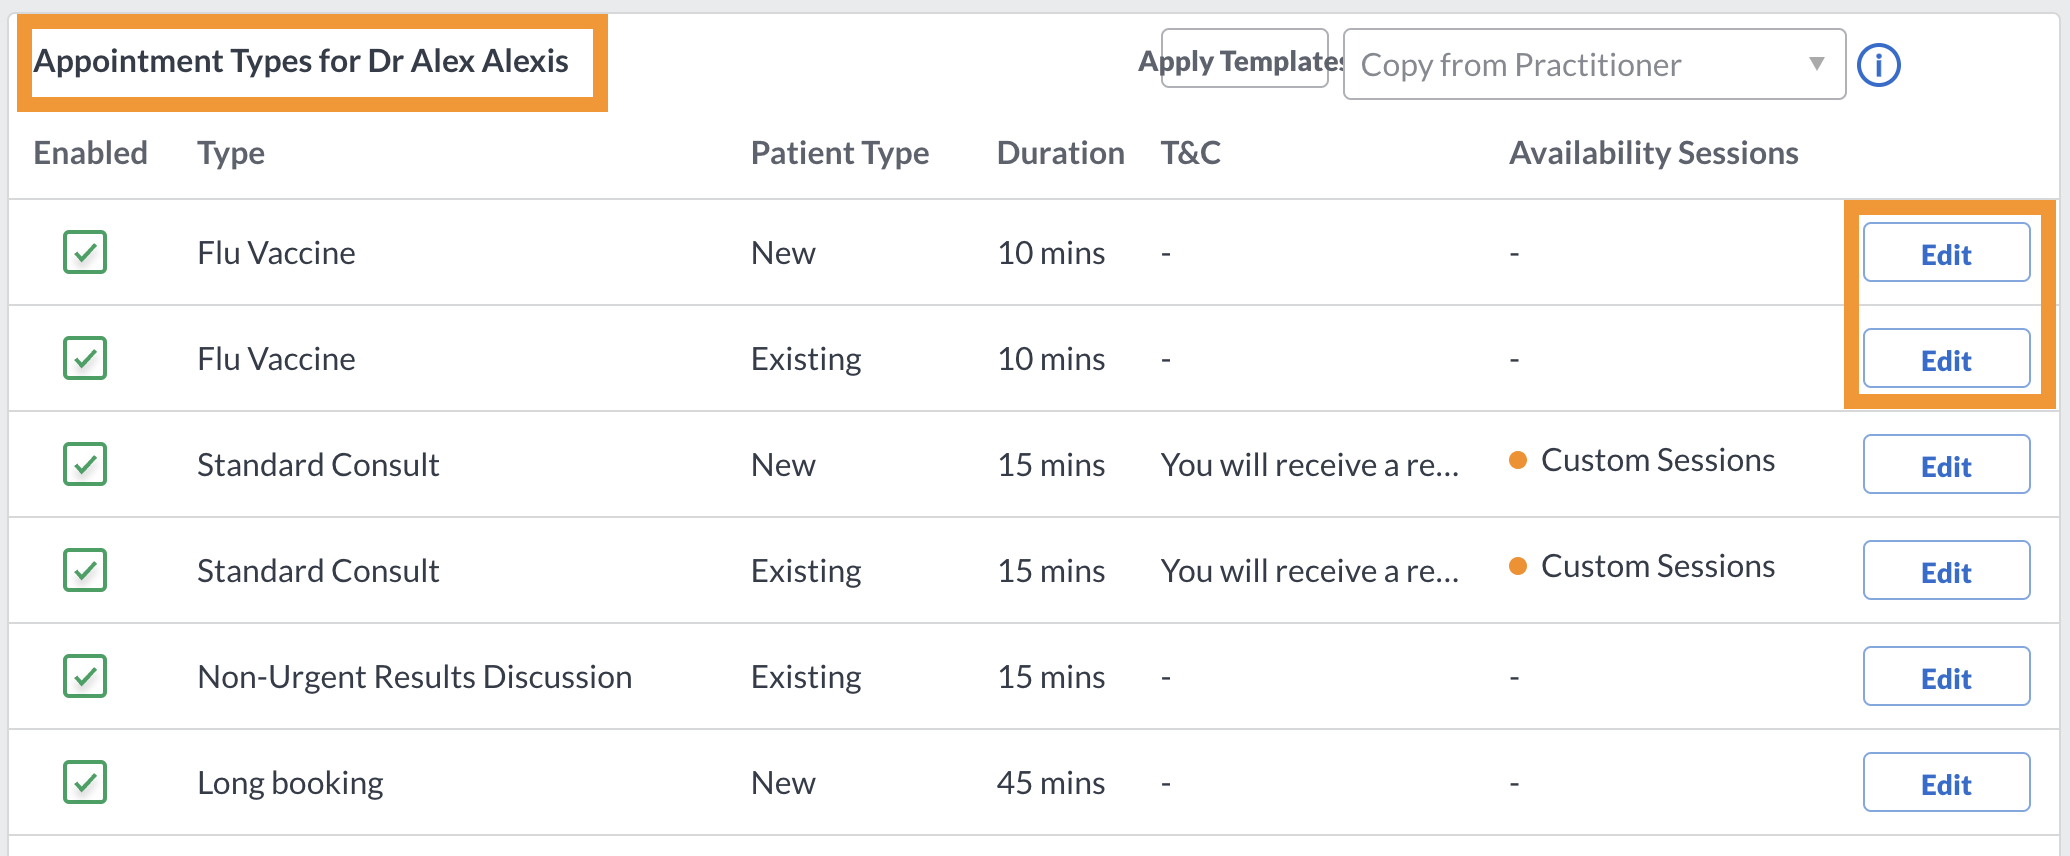
Task: Open the Copy from Practitioner dropdown
Action: [1594, 65]
